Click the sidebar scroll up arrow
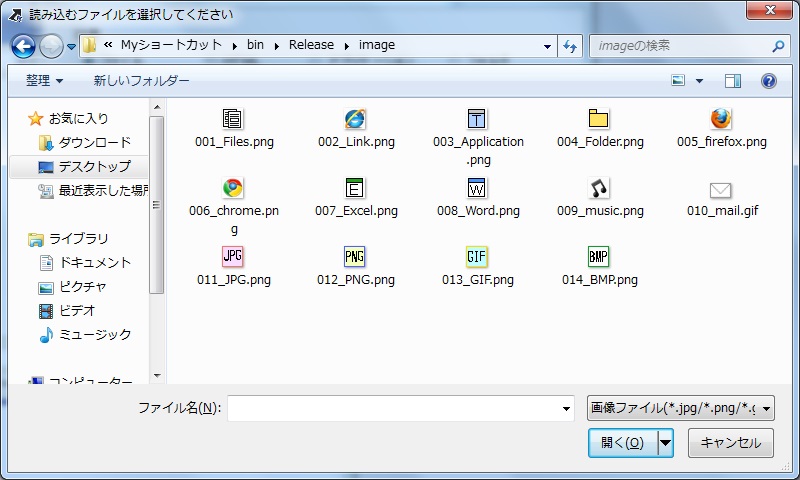Image resolution: width=800 pixels, height=480 pixels. [157, 107]
